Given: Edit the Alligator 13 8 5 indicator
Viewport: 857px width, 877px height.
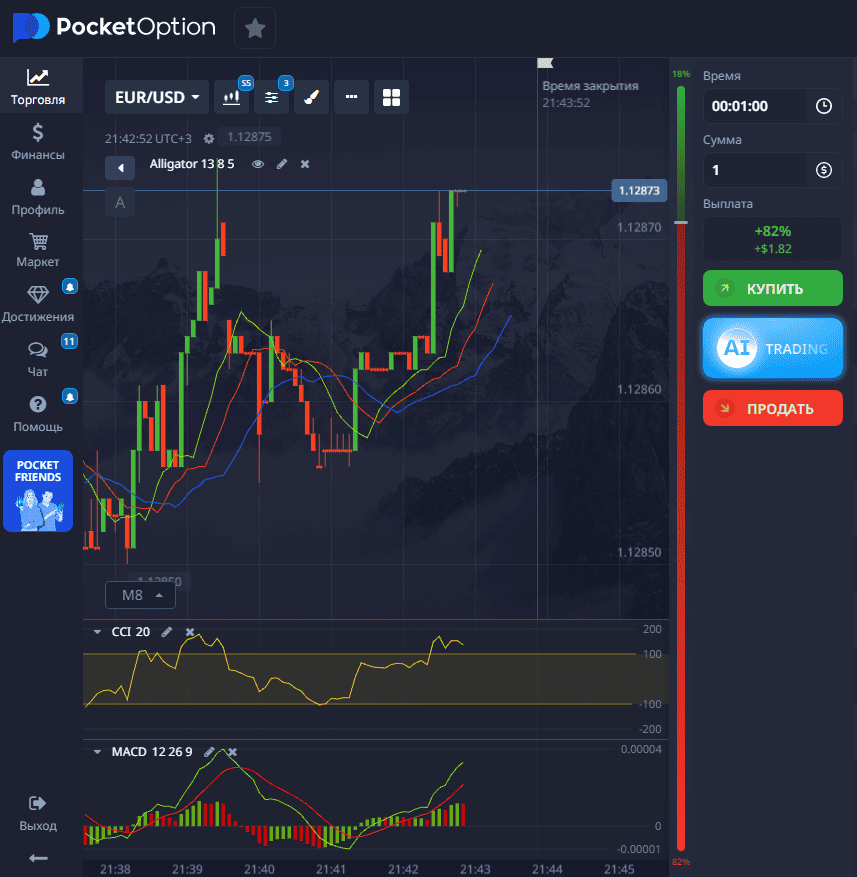Looking at the screenshot, I should (x=282, y=164).
